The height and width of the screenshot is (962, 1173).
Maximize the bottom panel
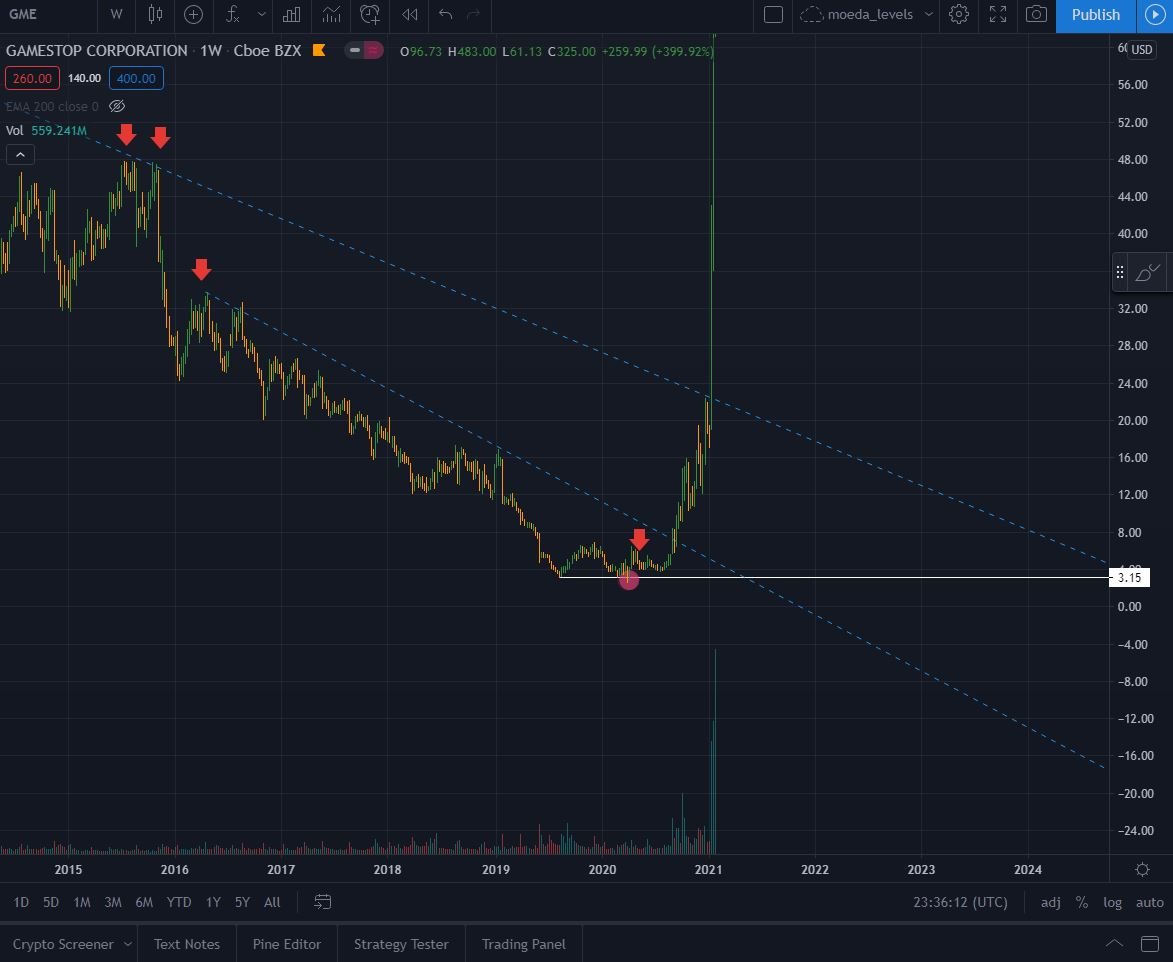click(x=1150, y=944)
